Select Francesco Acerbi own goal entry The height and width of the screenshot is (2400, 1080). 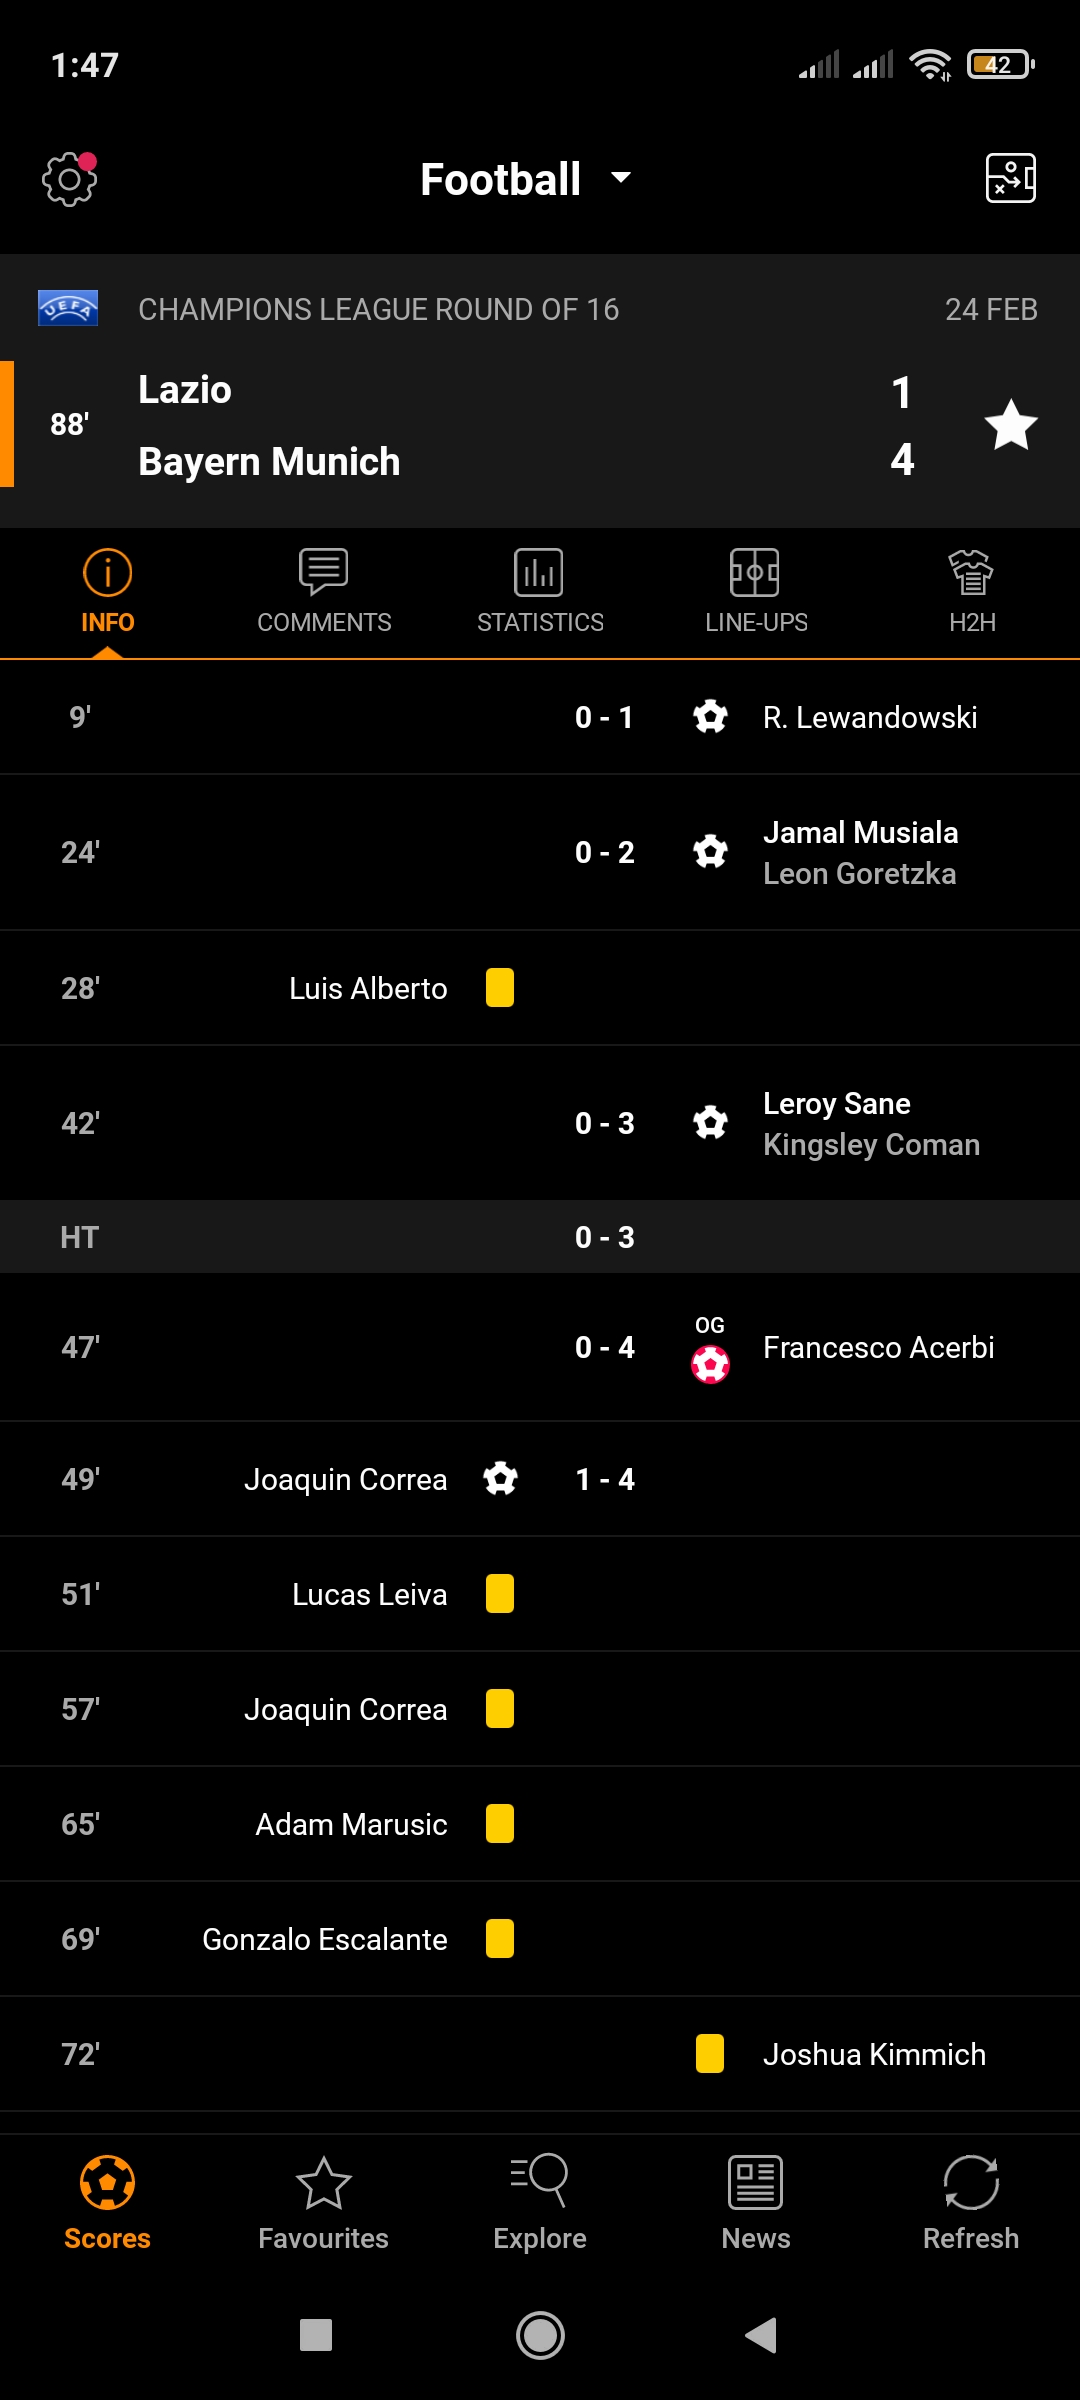(x=878, y=1348)
